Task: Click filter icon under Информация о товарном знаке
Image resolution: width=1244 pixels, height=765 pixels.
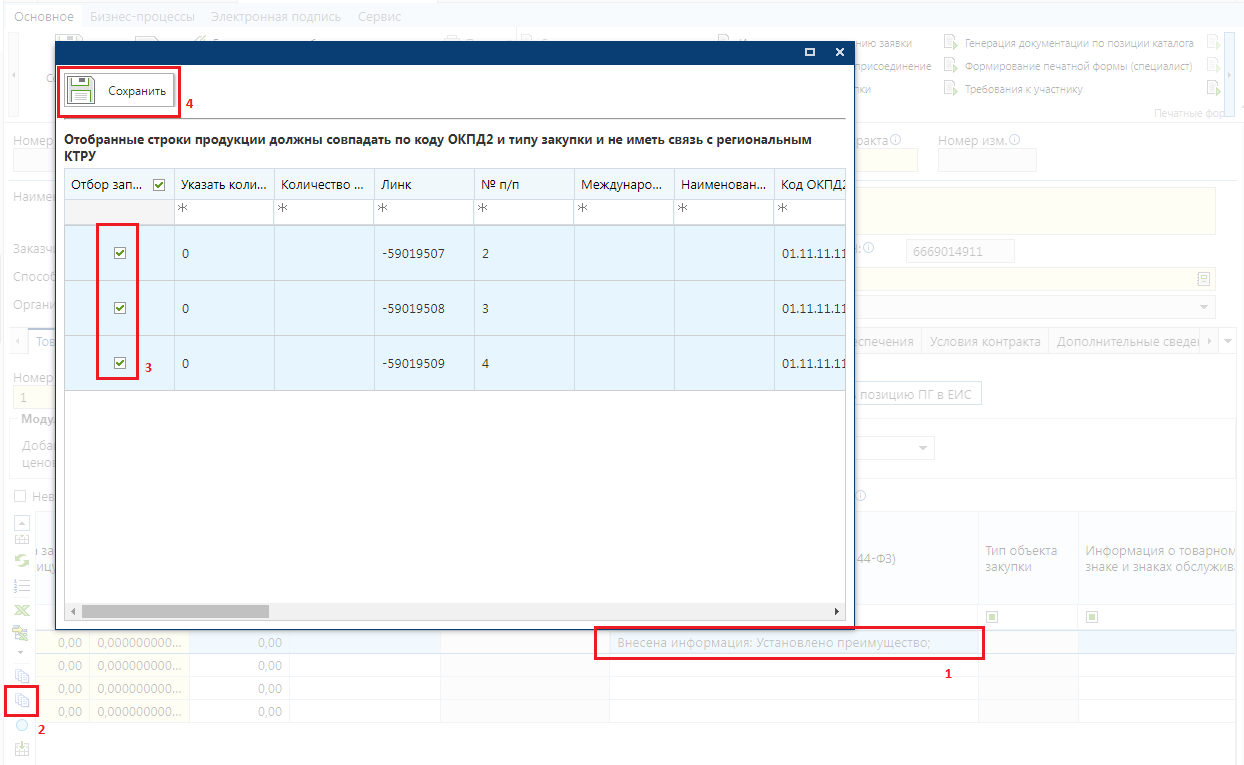Action: [1092, 616]
